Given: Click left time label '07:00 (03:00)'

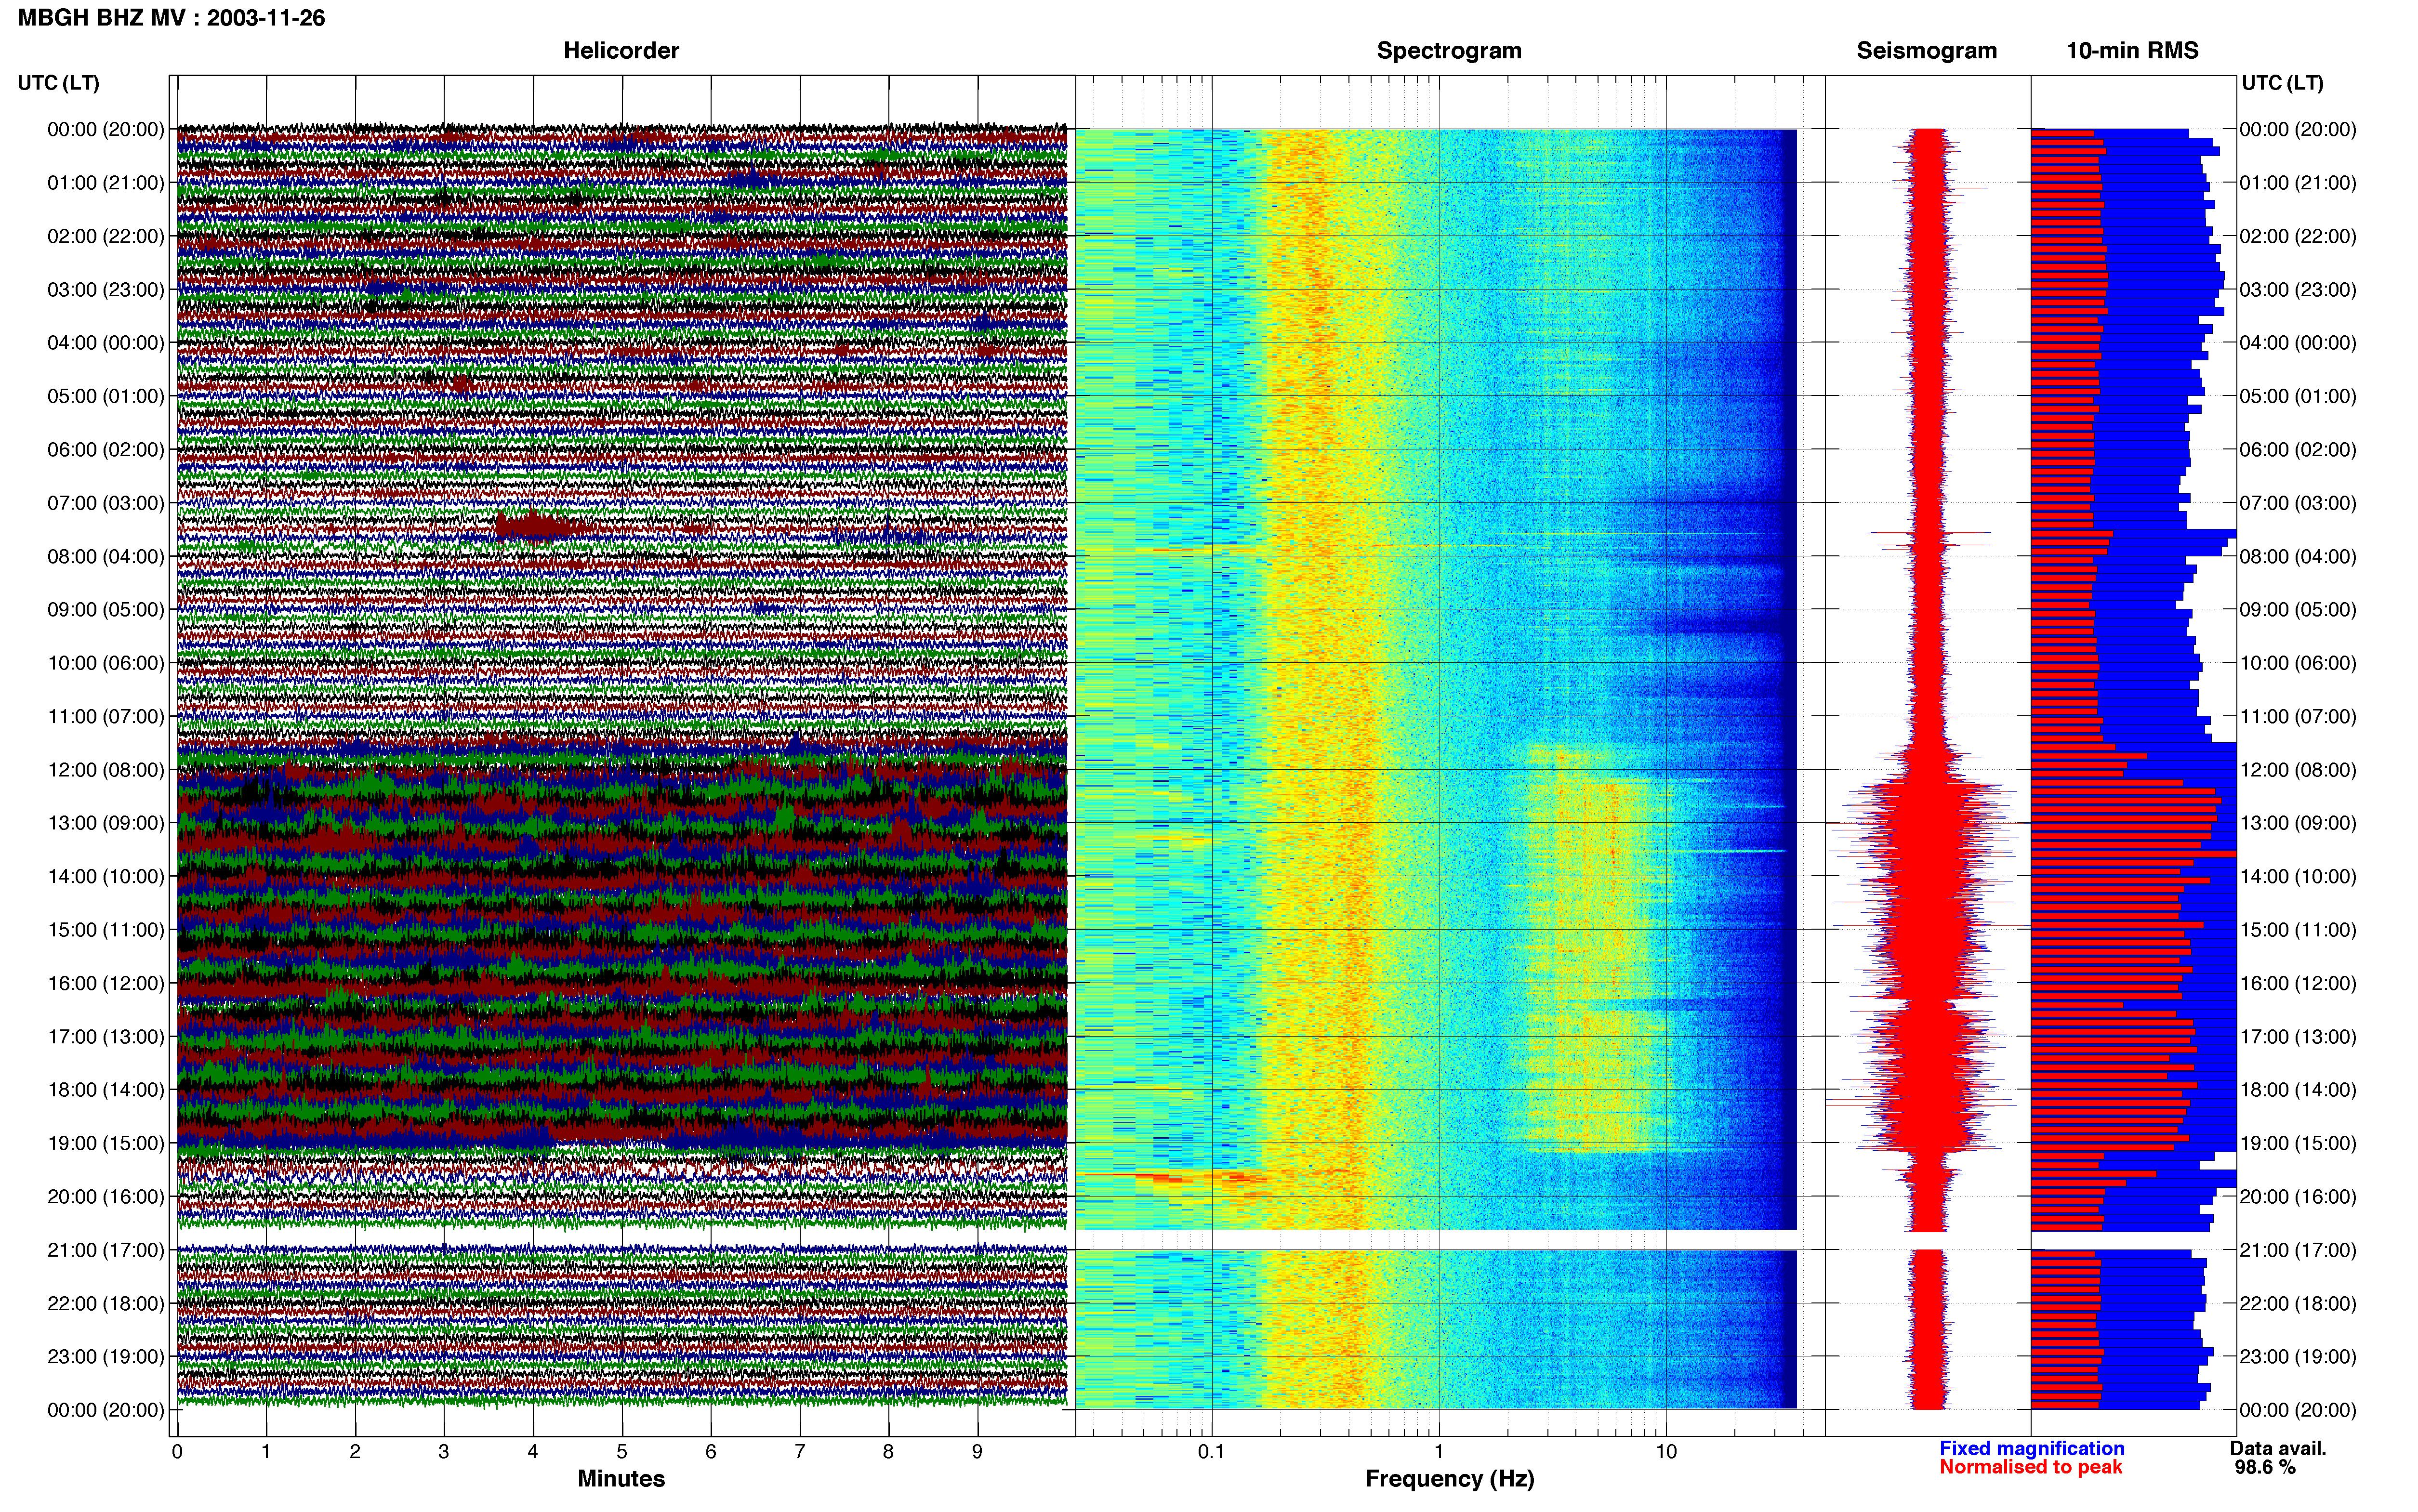Looking at the screenshot, I should coord(106,503).
